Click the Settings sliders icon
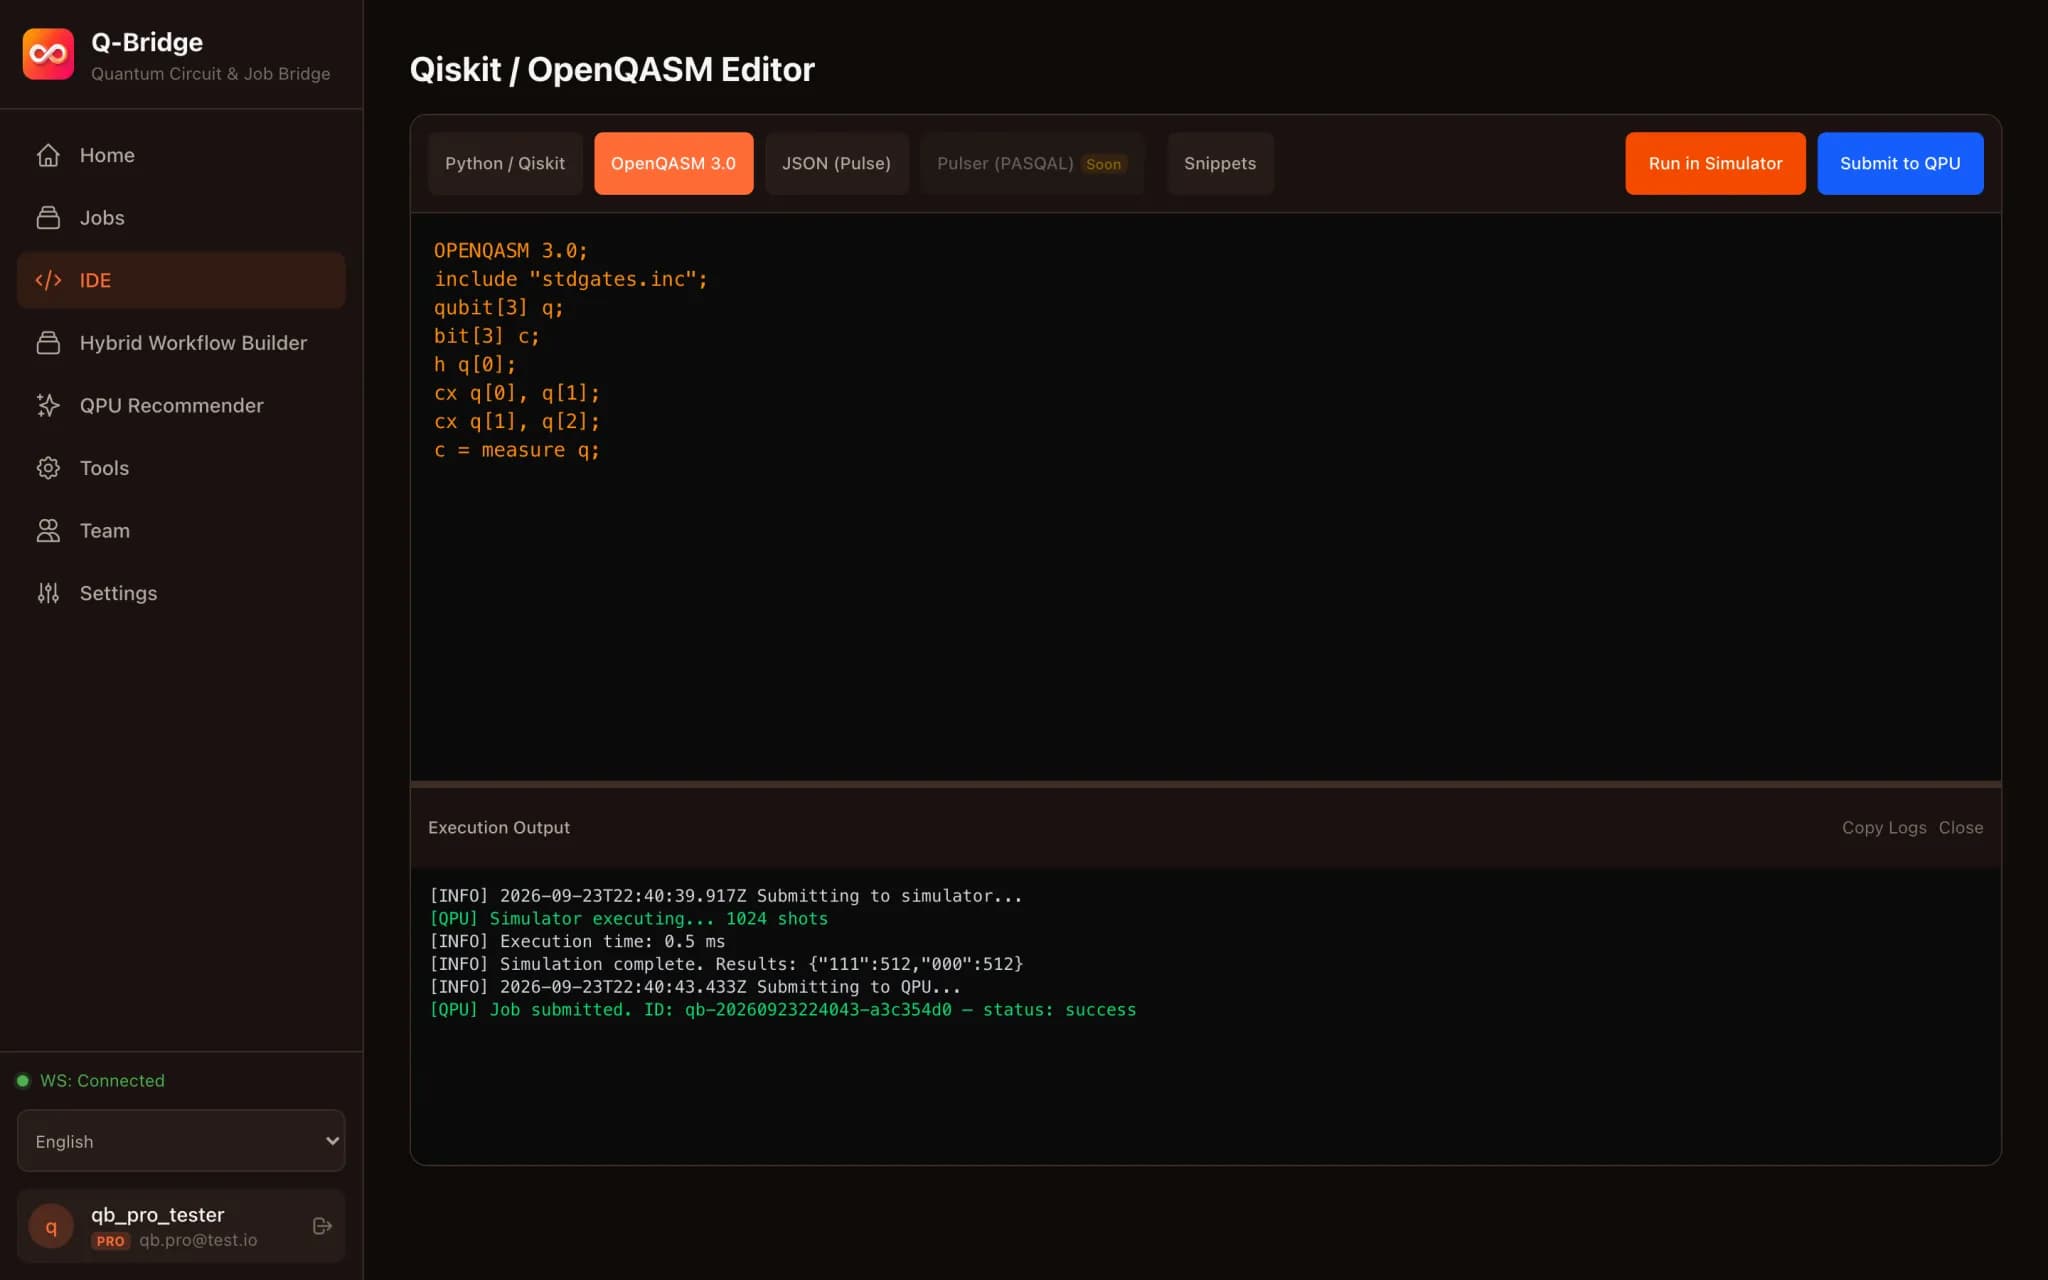2048x1280 pixels. pyautogui.click(x=48, y=593)
